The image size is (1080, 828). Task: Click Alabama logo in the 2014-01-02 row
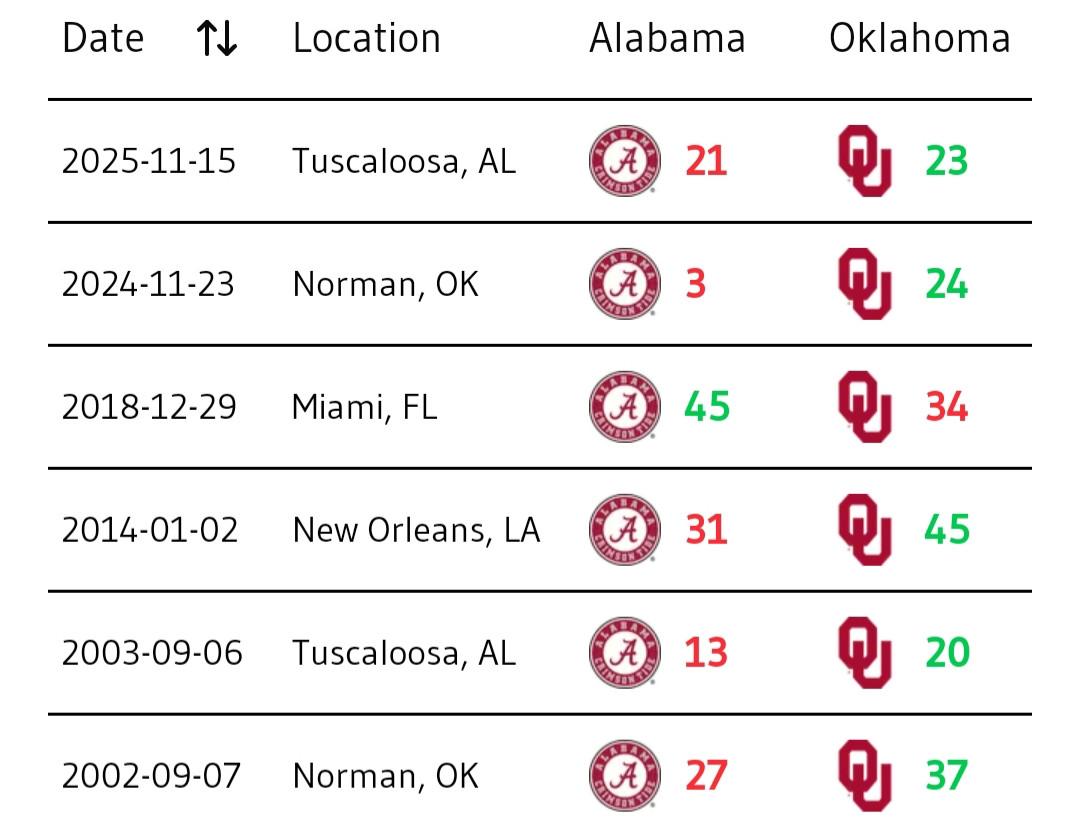(625, 530)
